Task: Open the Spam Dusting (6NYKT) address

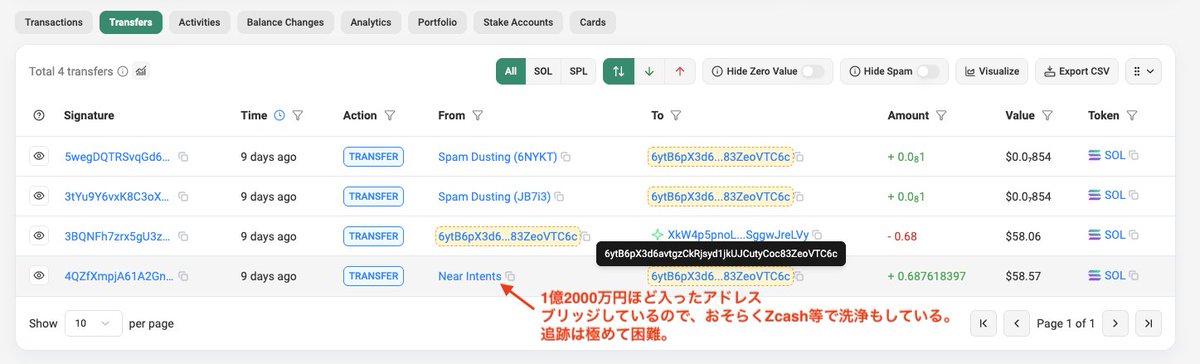Action: (497, 157)
